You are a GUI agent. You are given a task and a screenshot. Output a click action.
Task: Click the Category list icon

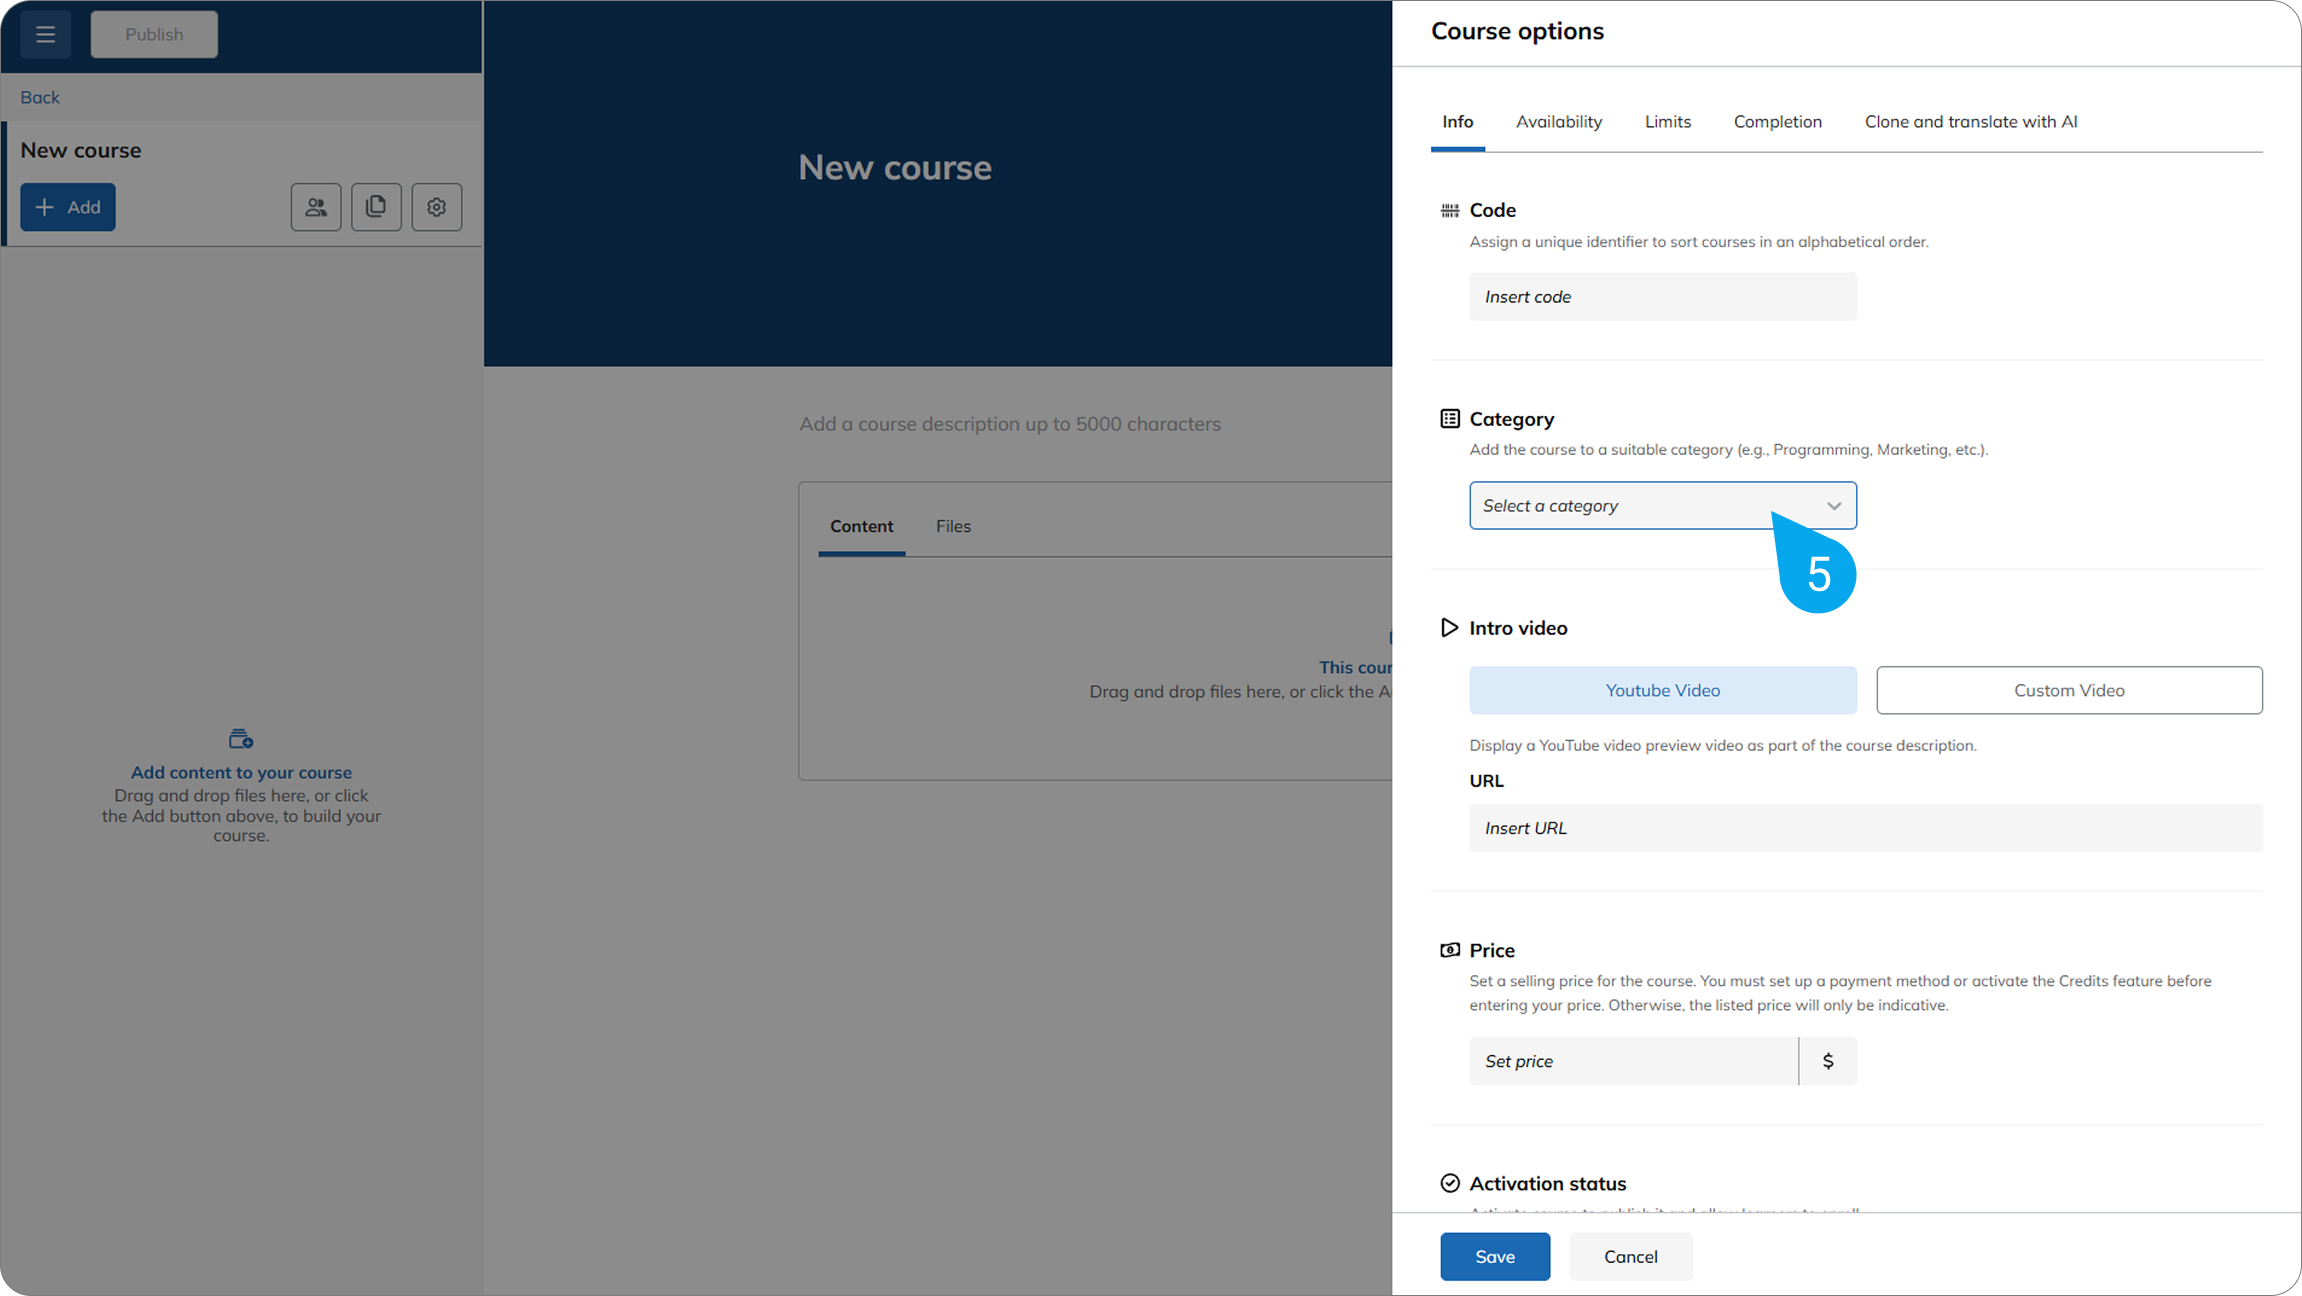(1449, 419)
